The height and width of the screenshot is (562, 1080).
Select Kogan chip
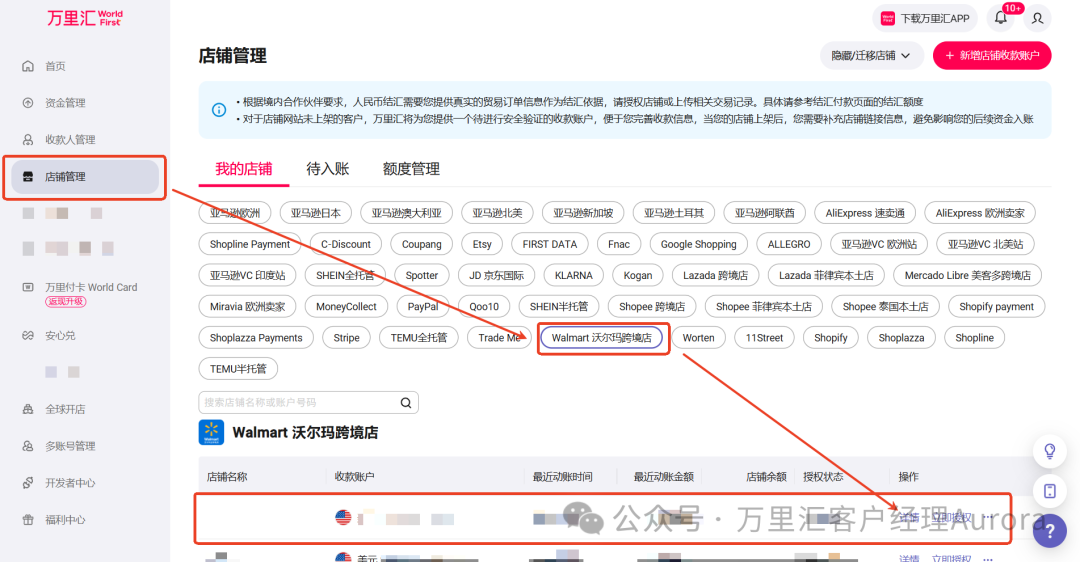point(638,275)
